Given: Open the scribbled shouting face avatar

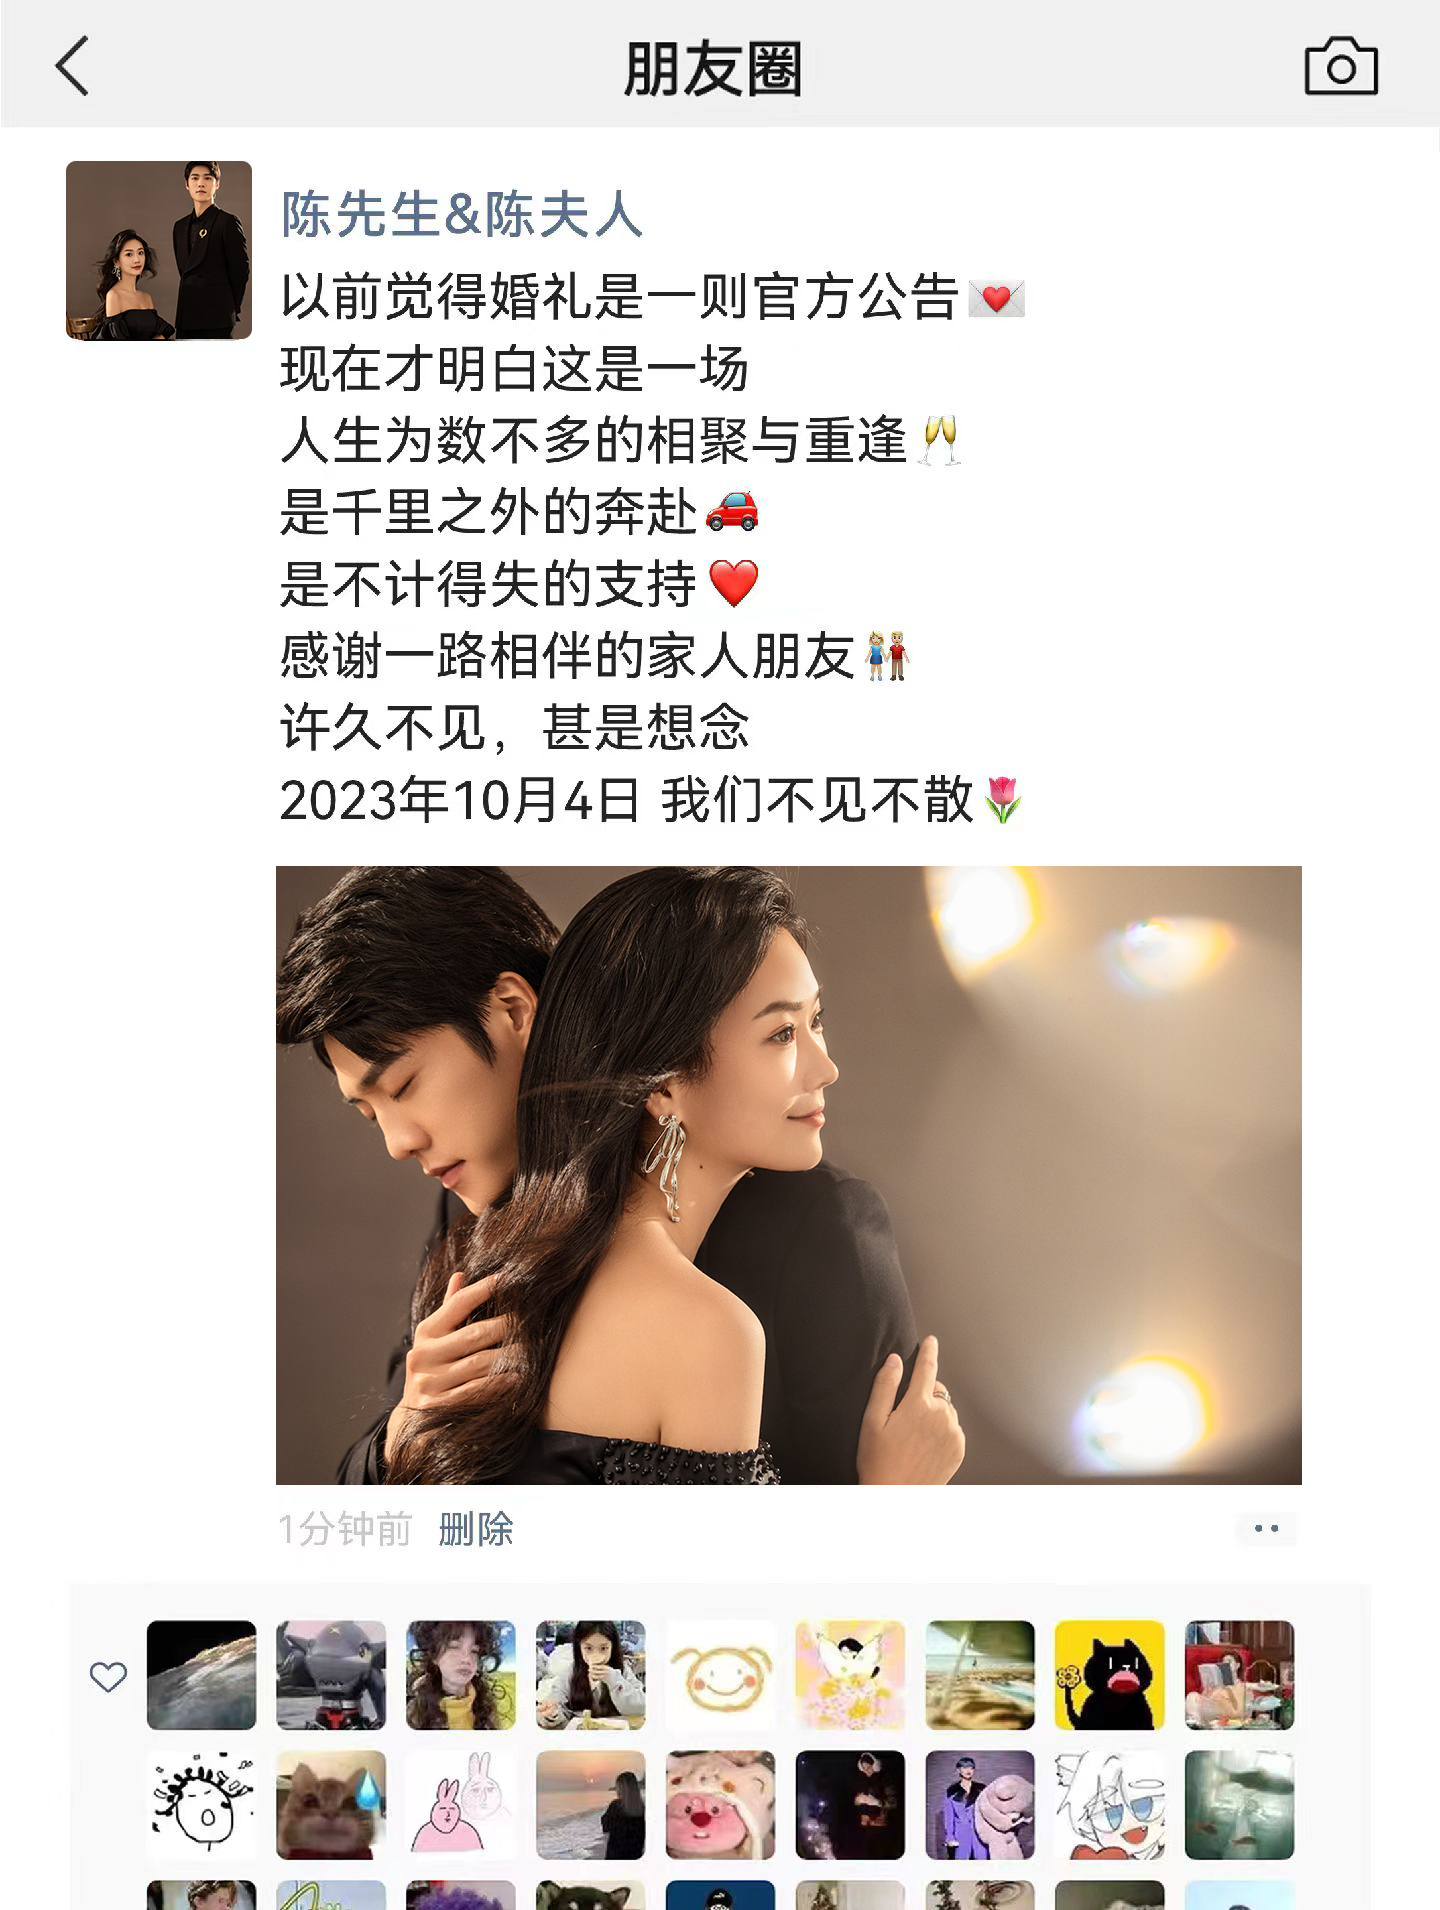Looking at the screenshot, I should (x=201, y=1805).
